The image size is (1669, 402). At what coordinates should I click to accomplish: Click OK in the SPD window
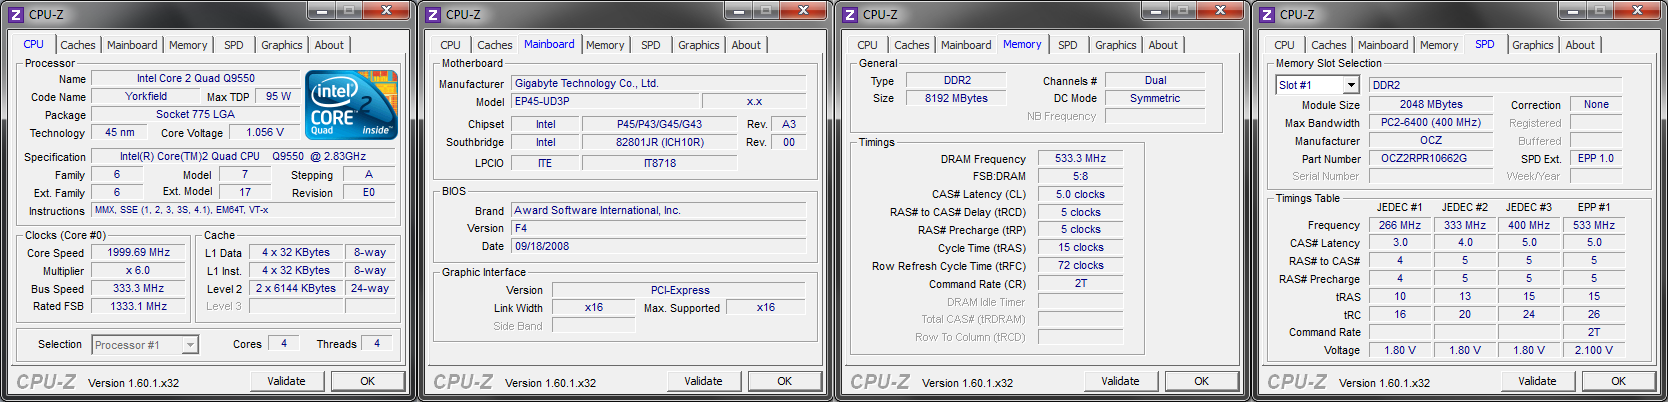[x=1619, y=381]
